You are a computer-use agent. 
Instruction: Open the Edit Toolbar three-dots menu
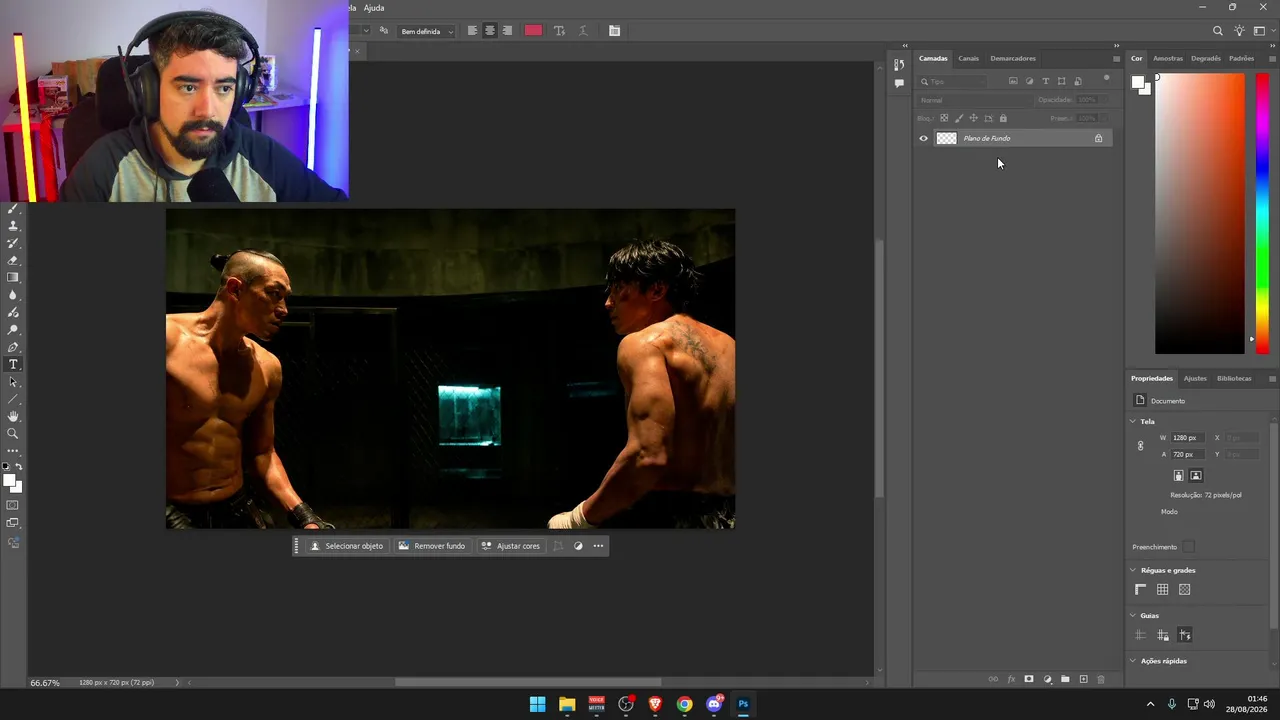click(13, 451)
